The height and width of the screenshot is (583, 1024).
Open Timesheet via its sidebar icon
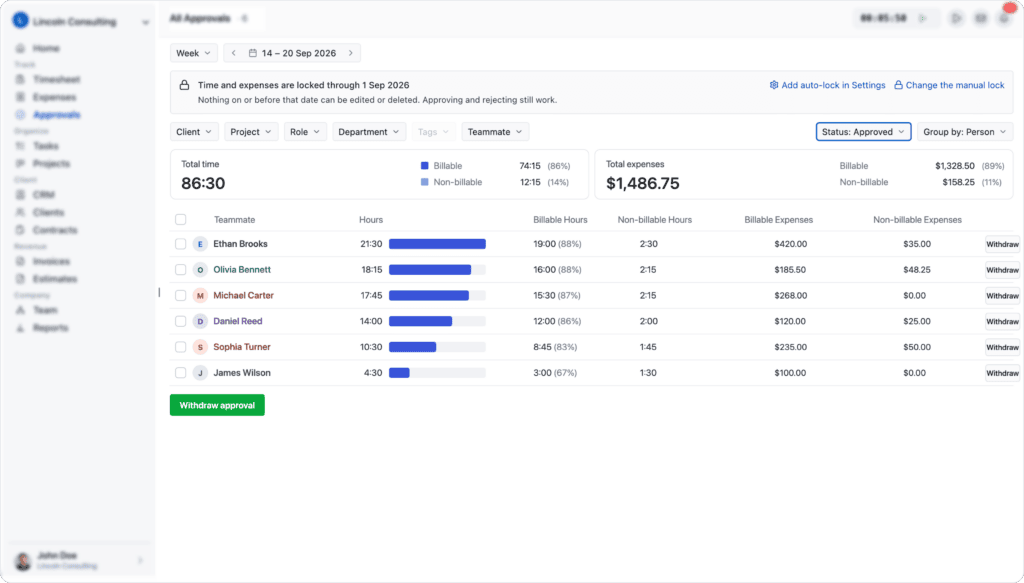point(20,79)
